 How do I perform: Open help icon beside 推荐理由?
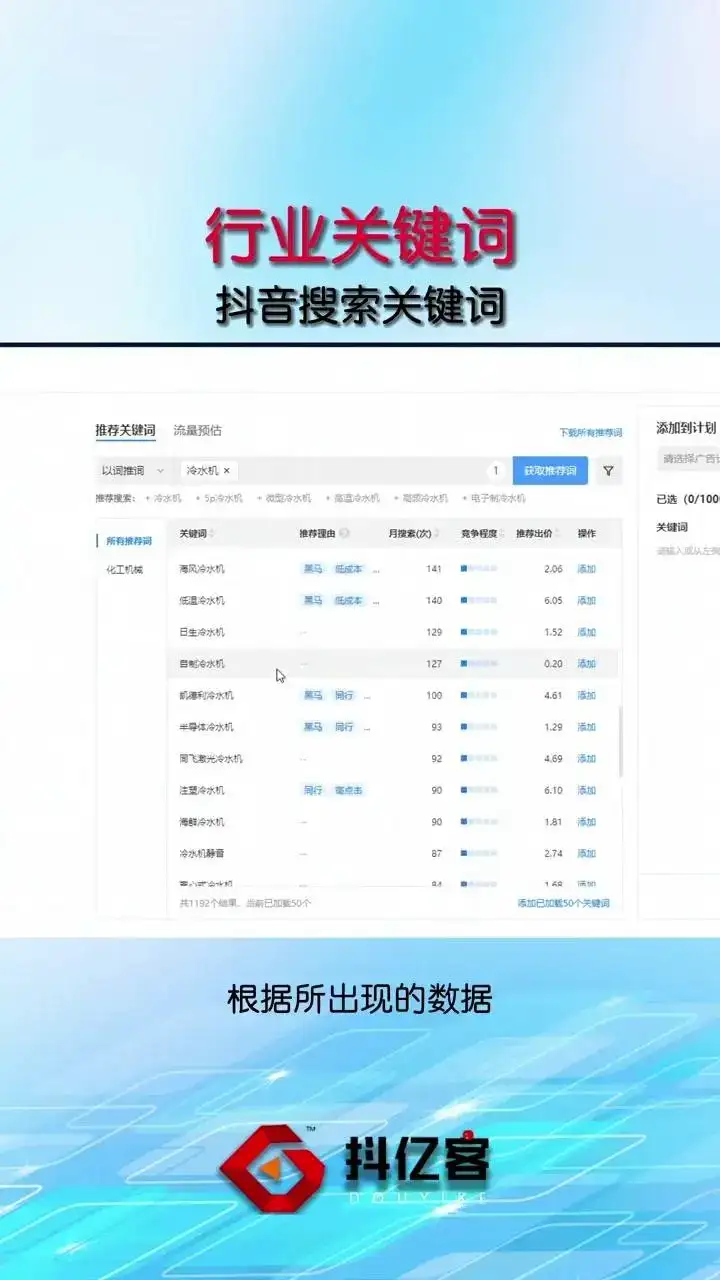(x=344, y=533)
